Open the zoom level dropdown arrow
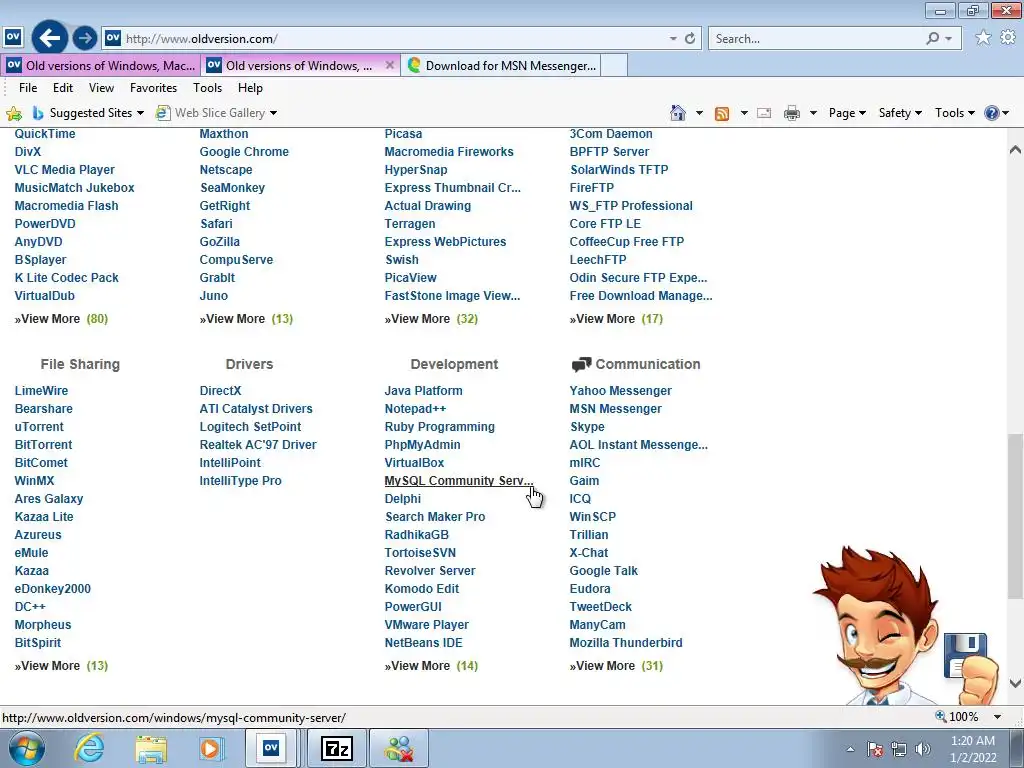This screenshot has height=768, width=1024. click(x=997, y=717)
